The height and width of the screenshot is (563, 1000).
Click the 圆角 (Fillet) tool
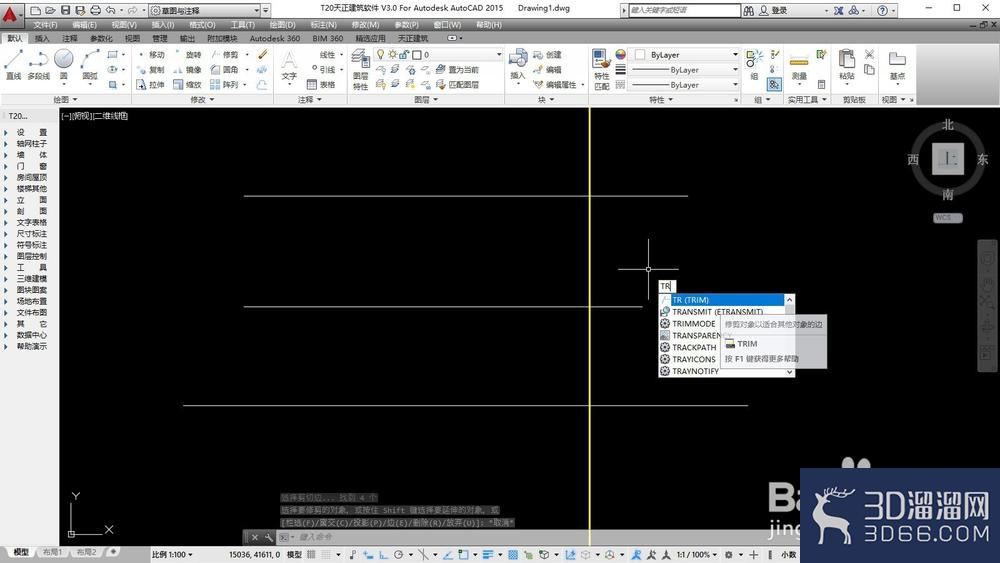click(225, 69)
